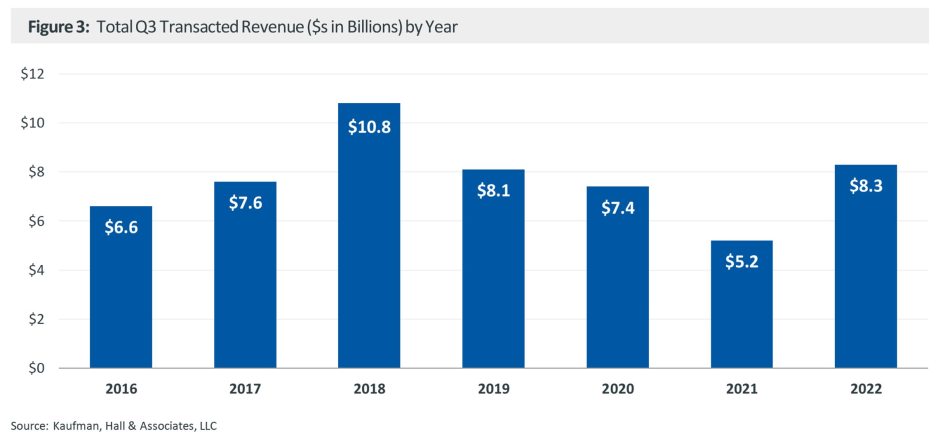The image size is (938, 443).
Task: Select the $10 y-axis label
Action: (x=34, y=123)
